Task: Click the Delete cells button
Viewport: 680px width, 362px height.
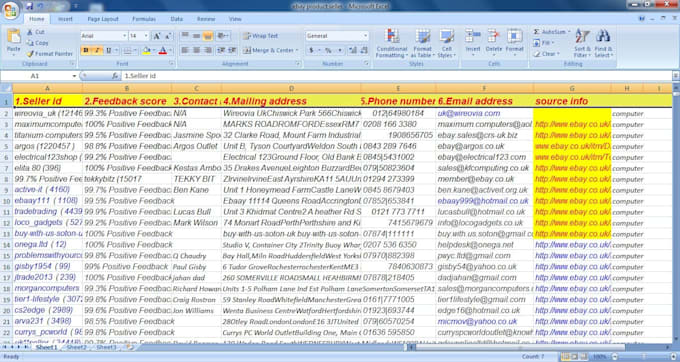Action: coord(494,43)
